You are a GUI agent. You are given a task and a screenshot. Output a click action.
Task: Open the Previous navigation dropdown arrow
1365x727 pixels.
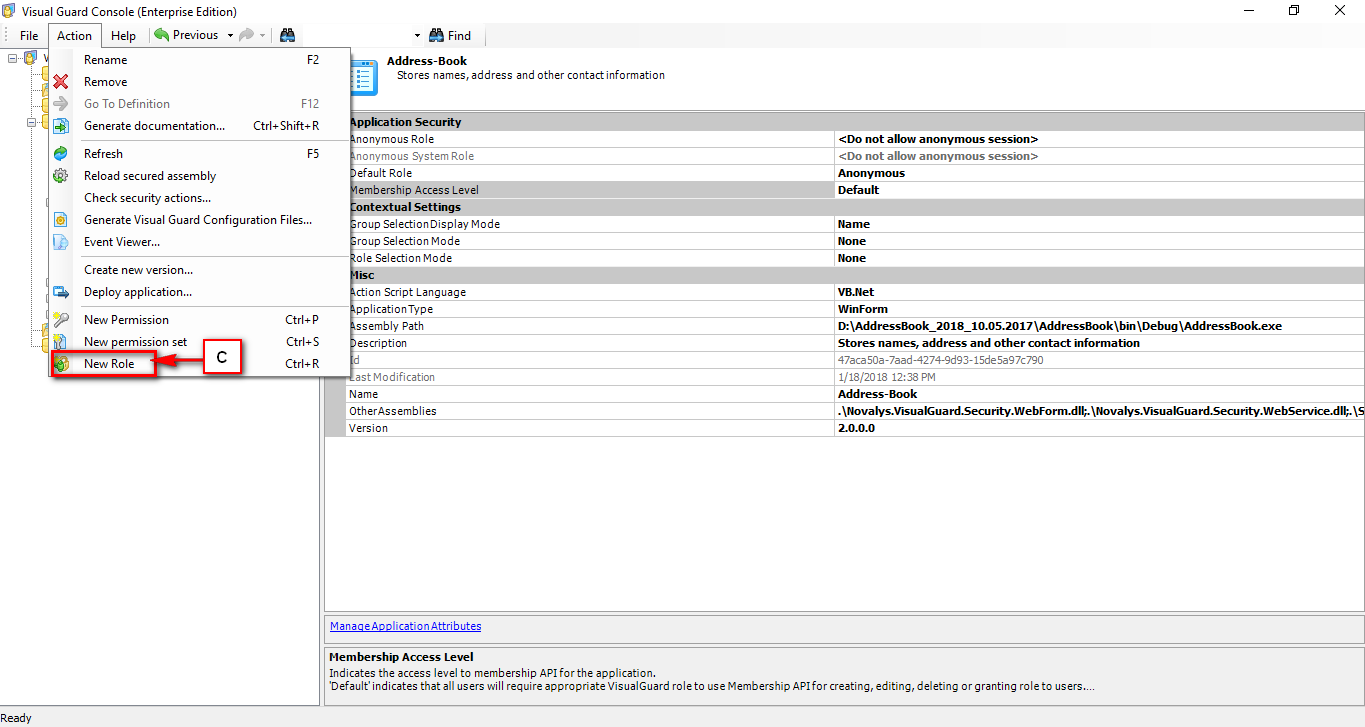click(232, 35)
